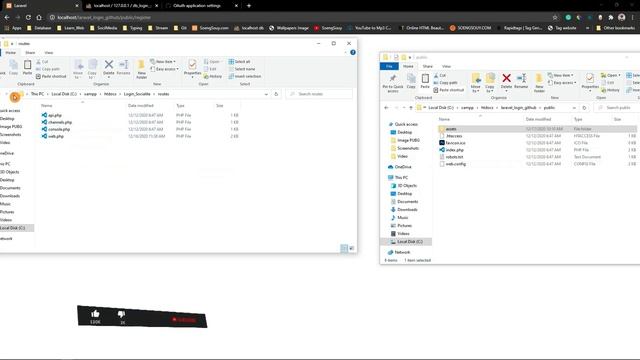This screenshot has width=640, height=360.
Task: Click New folder icon in public window
Action: 539,83
